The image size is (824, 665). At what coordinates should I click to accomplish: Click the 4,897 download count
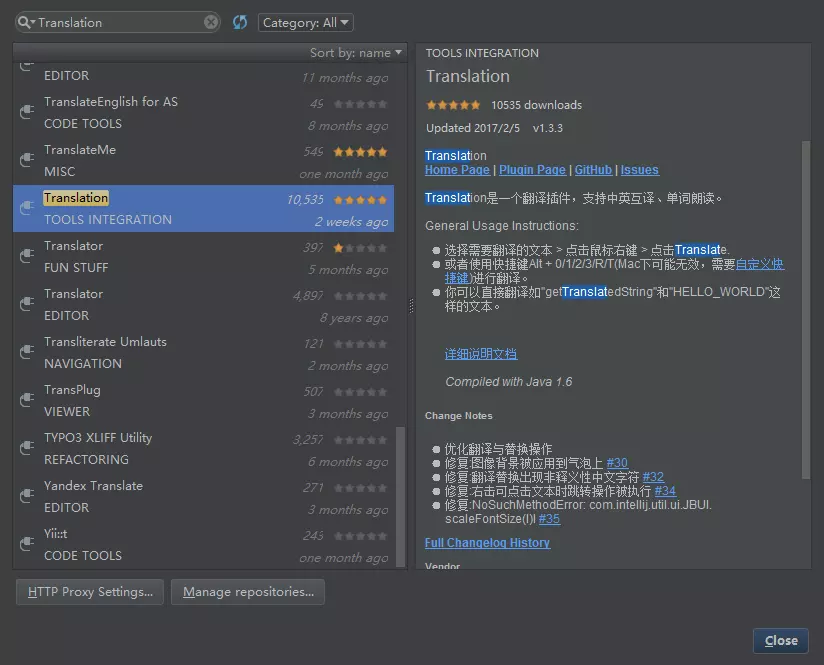(308, 296)
